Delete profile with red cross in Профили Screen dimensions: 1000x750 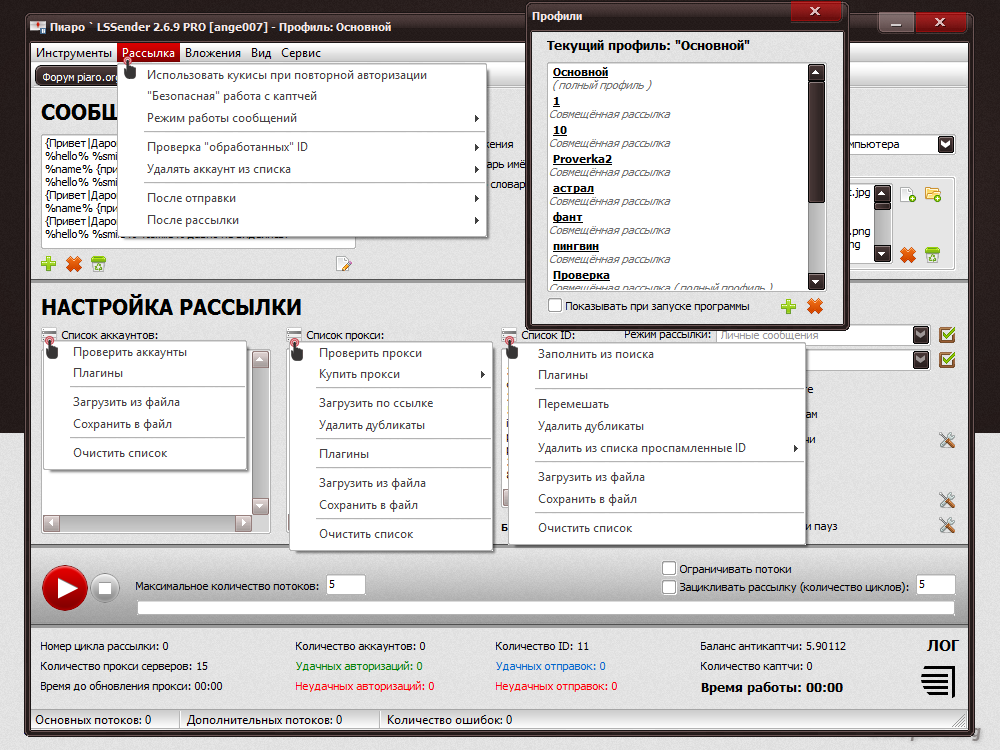pyautogui.click(x=815, y=306)
